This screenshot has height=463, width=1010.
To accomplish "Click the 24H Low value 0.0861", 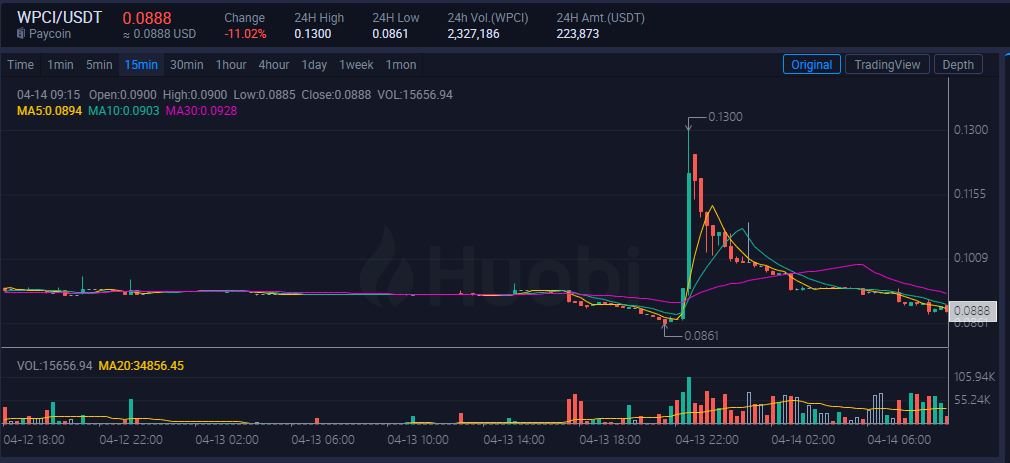I will tap(390, 33).
